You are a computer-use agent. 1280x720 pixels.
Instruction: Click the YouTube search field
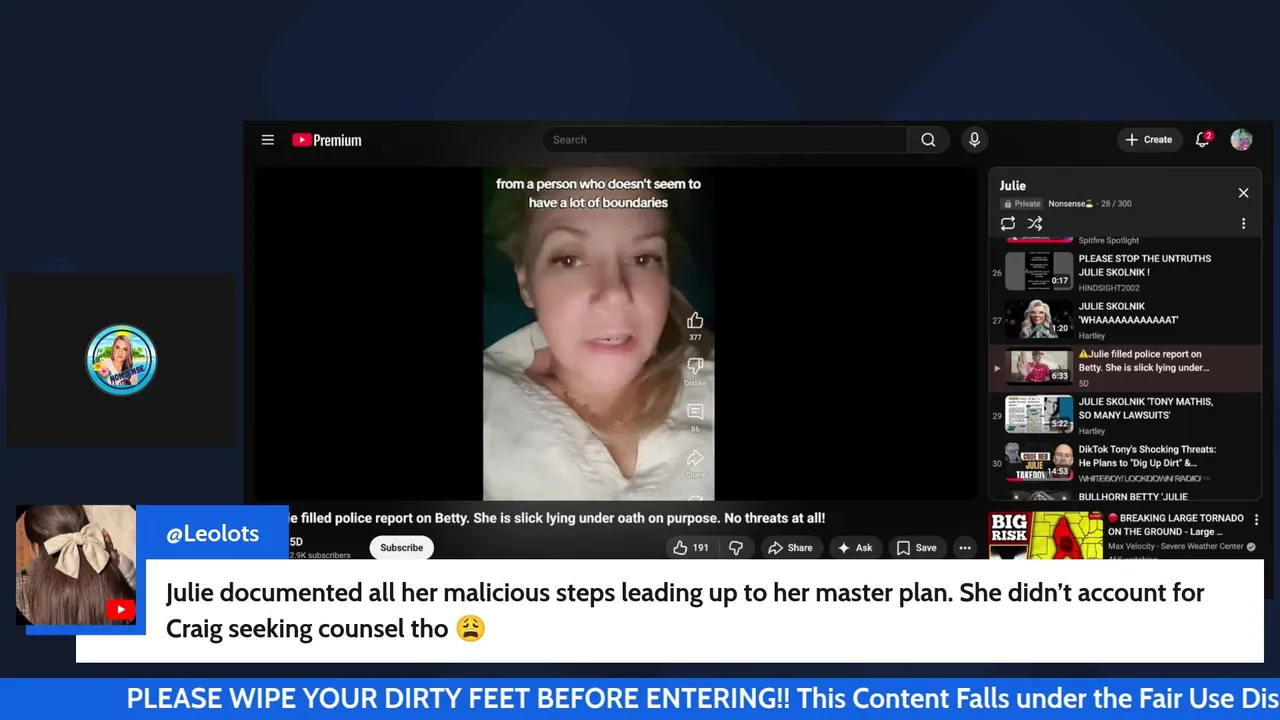point(725,140)
